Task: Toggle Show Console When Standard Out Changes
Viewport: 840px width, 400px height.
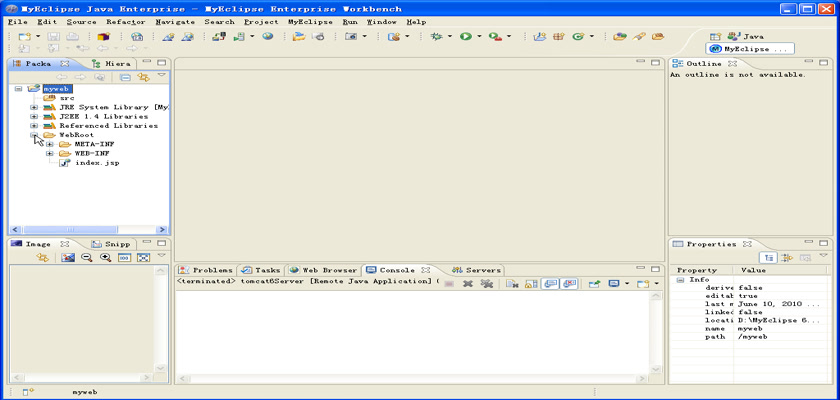Action: coord(551,284)
